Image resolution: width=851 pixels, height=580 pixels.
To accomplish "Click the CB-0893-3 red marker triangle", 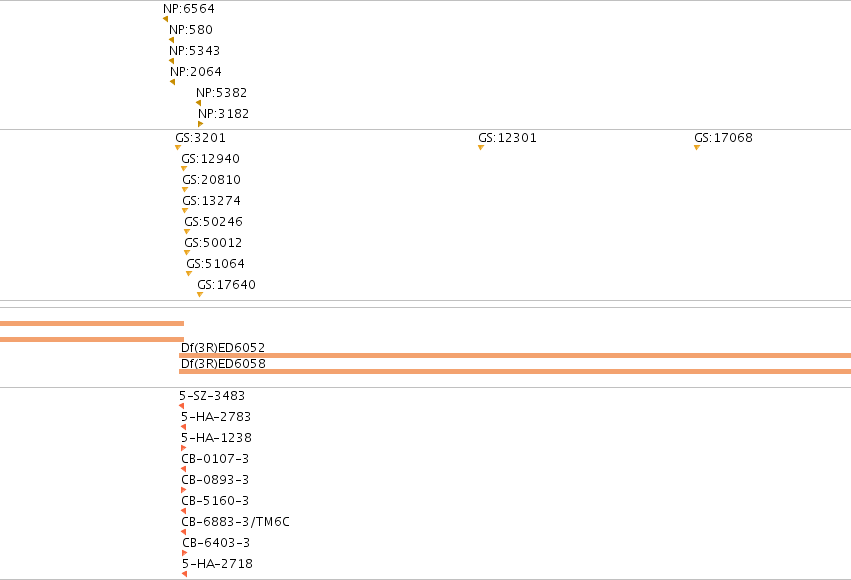I will pos(183,490).
